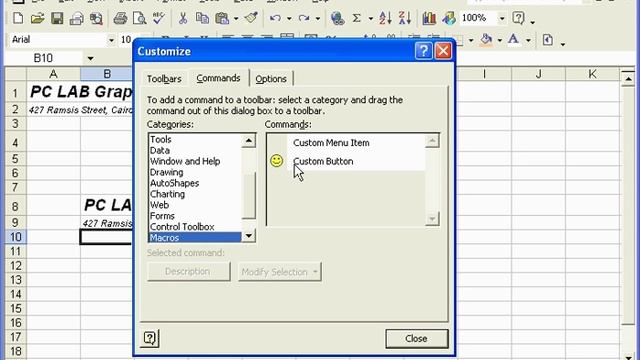The width and height of the screenshot is (640, 360).
Task: Select the Web category
Action: tap(195, 205)
